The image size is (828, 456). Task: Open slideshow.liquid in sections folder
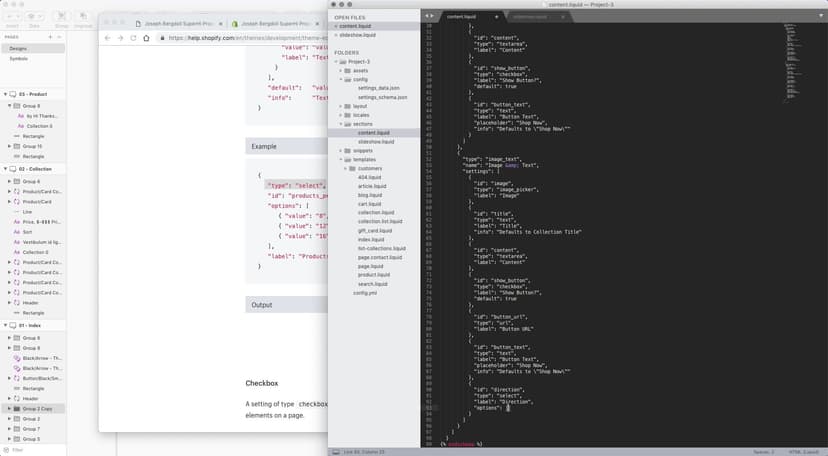[376, 141]
